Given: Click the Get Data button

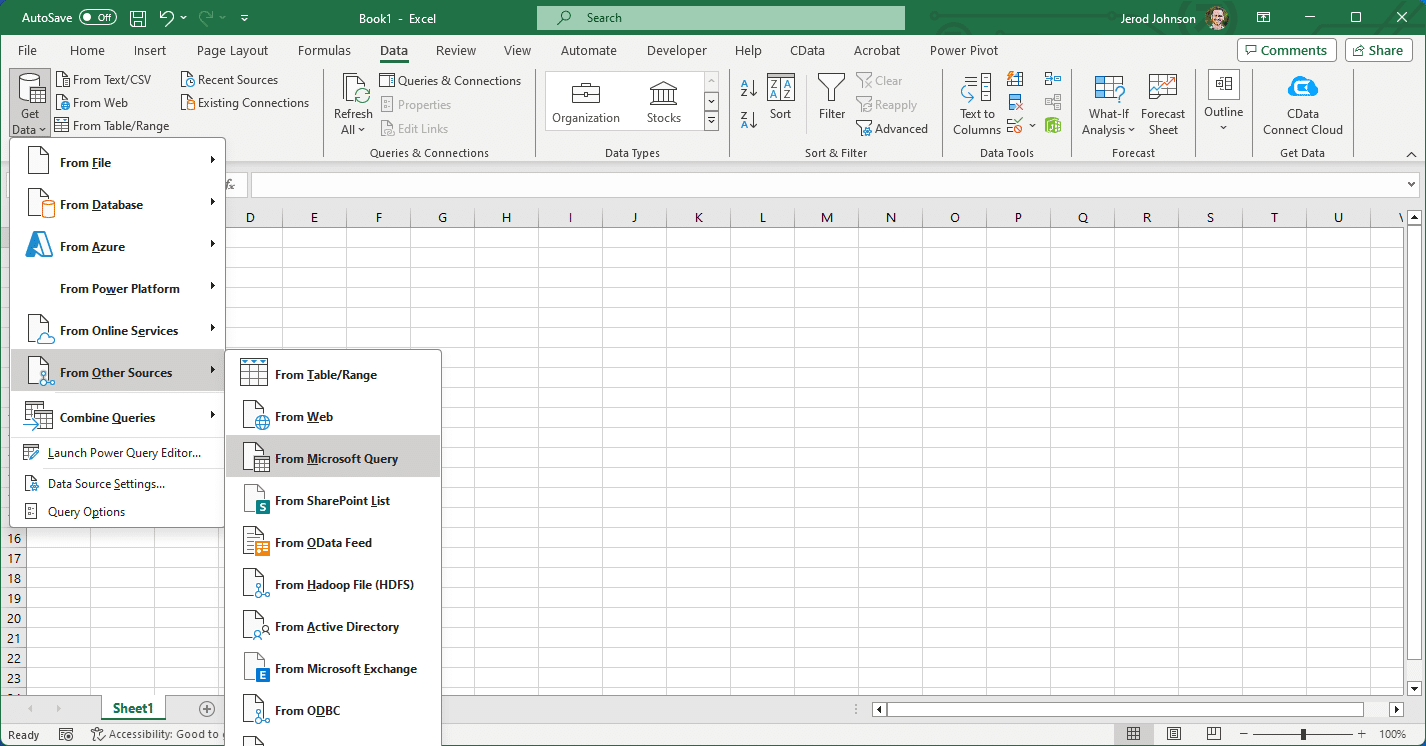Looking at the screenshot, I should [30, 103].
